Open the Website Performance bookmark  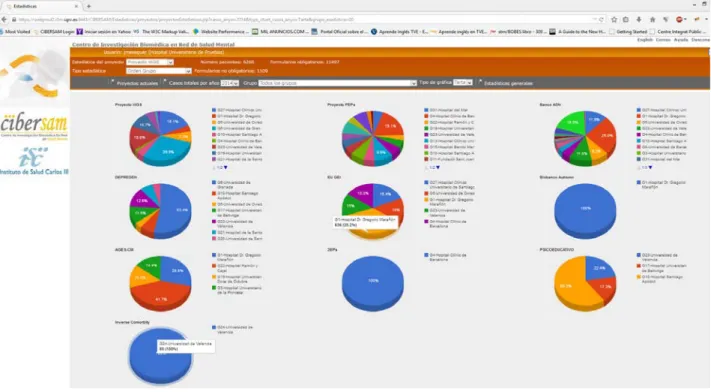221,32
